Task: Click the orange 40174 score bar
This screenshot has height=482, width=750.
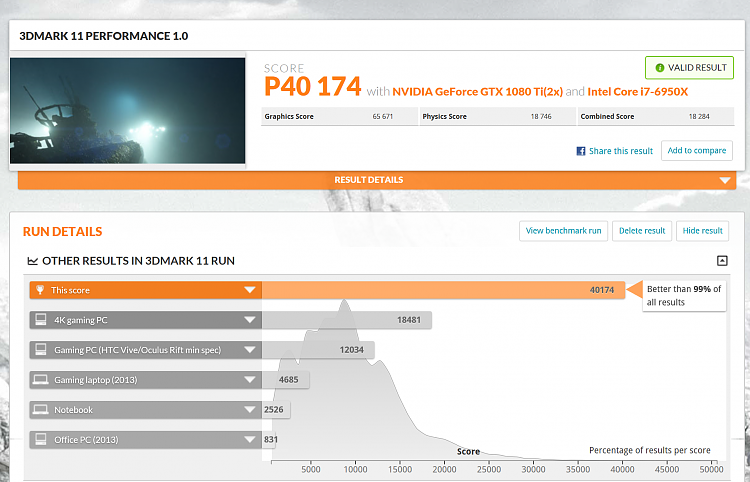Action: click(443, 290)
